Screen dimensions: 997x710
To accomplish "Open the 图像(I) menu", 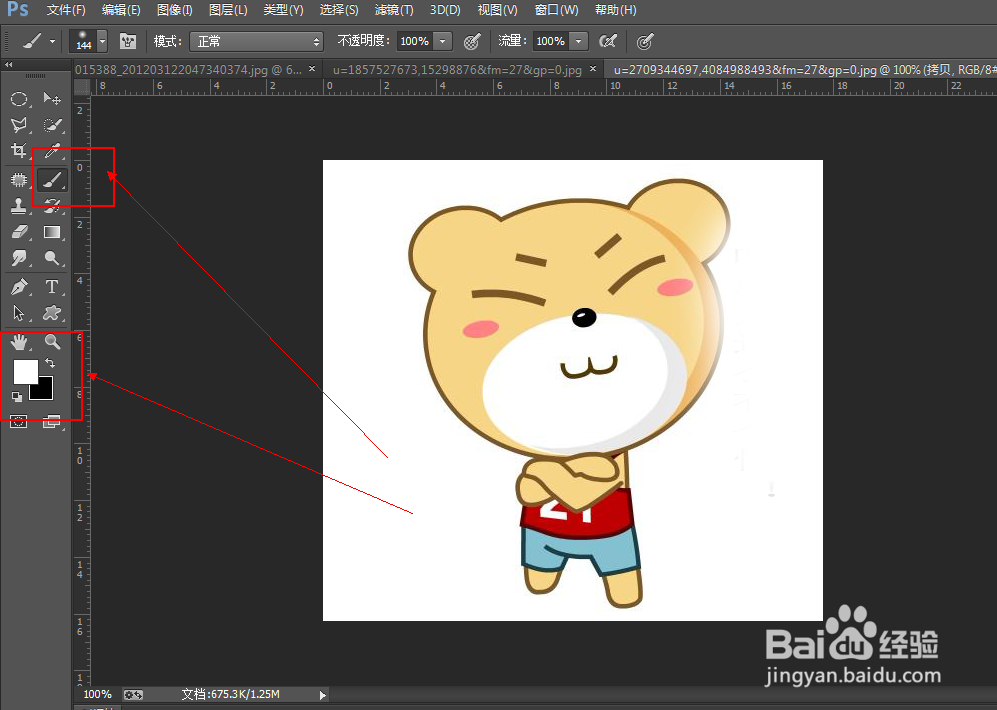I will point(174,10).
